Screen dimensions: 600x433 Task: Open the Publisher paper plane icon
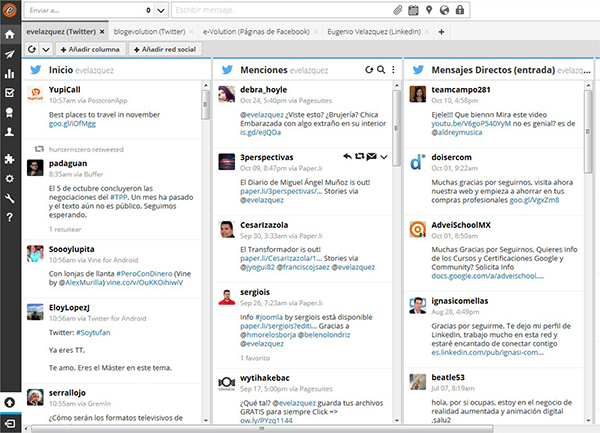click(x=10, y=54)
